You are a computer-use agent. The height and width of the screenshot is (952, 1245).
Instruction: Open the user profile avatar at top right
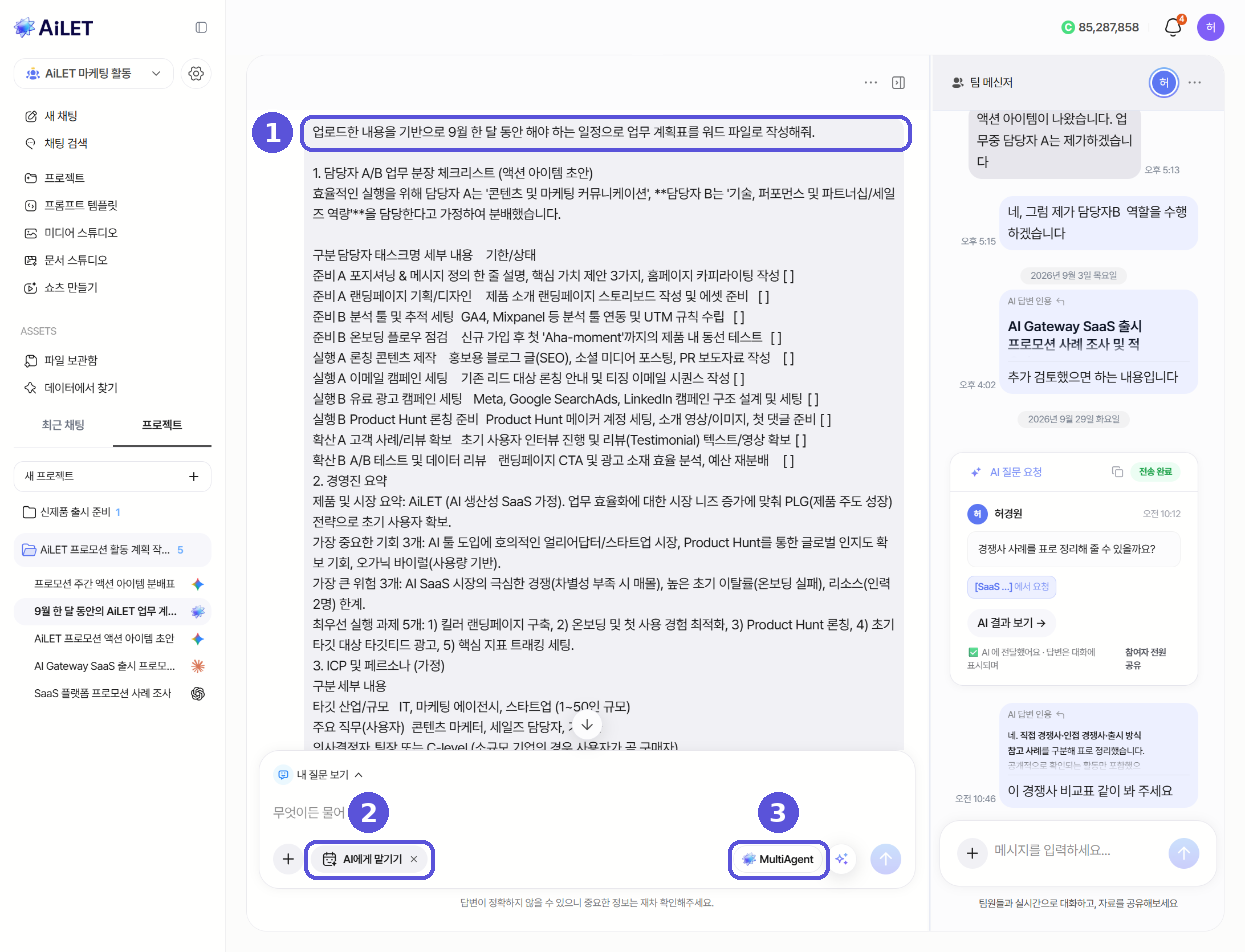[1210, 27]
